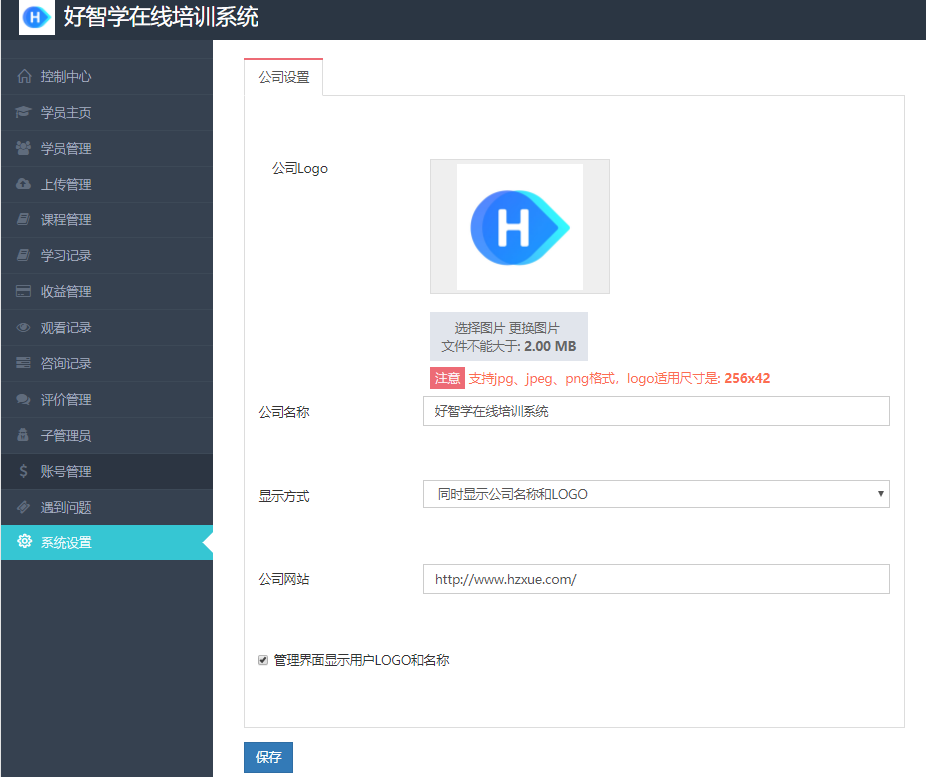Screen dimensions: 926x777
Task: Open 学习记录 in sidebar
Action: coord(107,255)
